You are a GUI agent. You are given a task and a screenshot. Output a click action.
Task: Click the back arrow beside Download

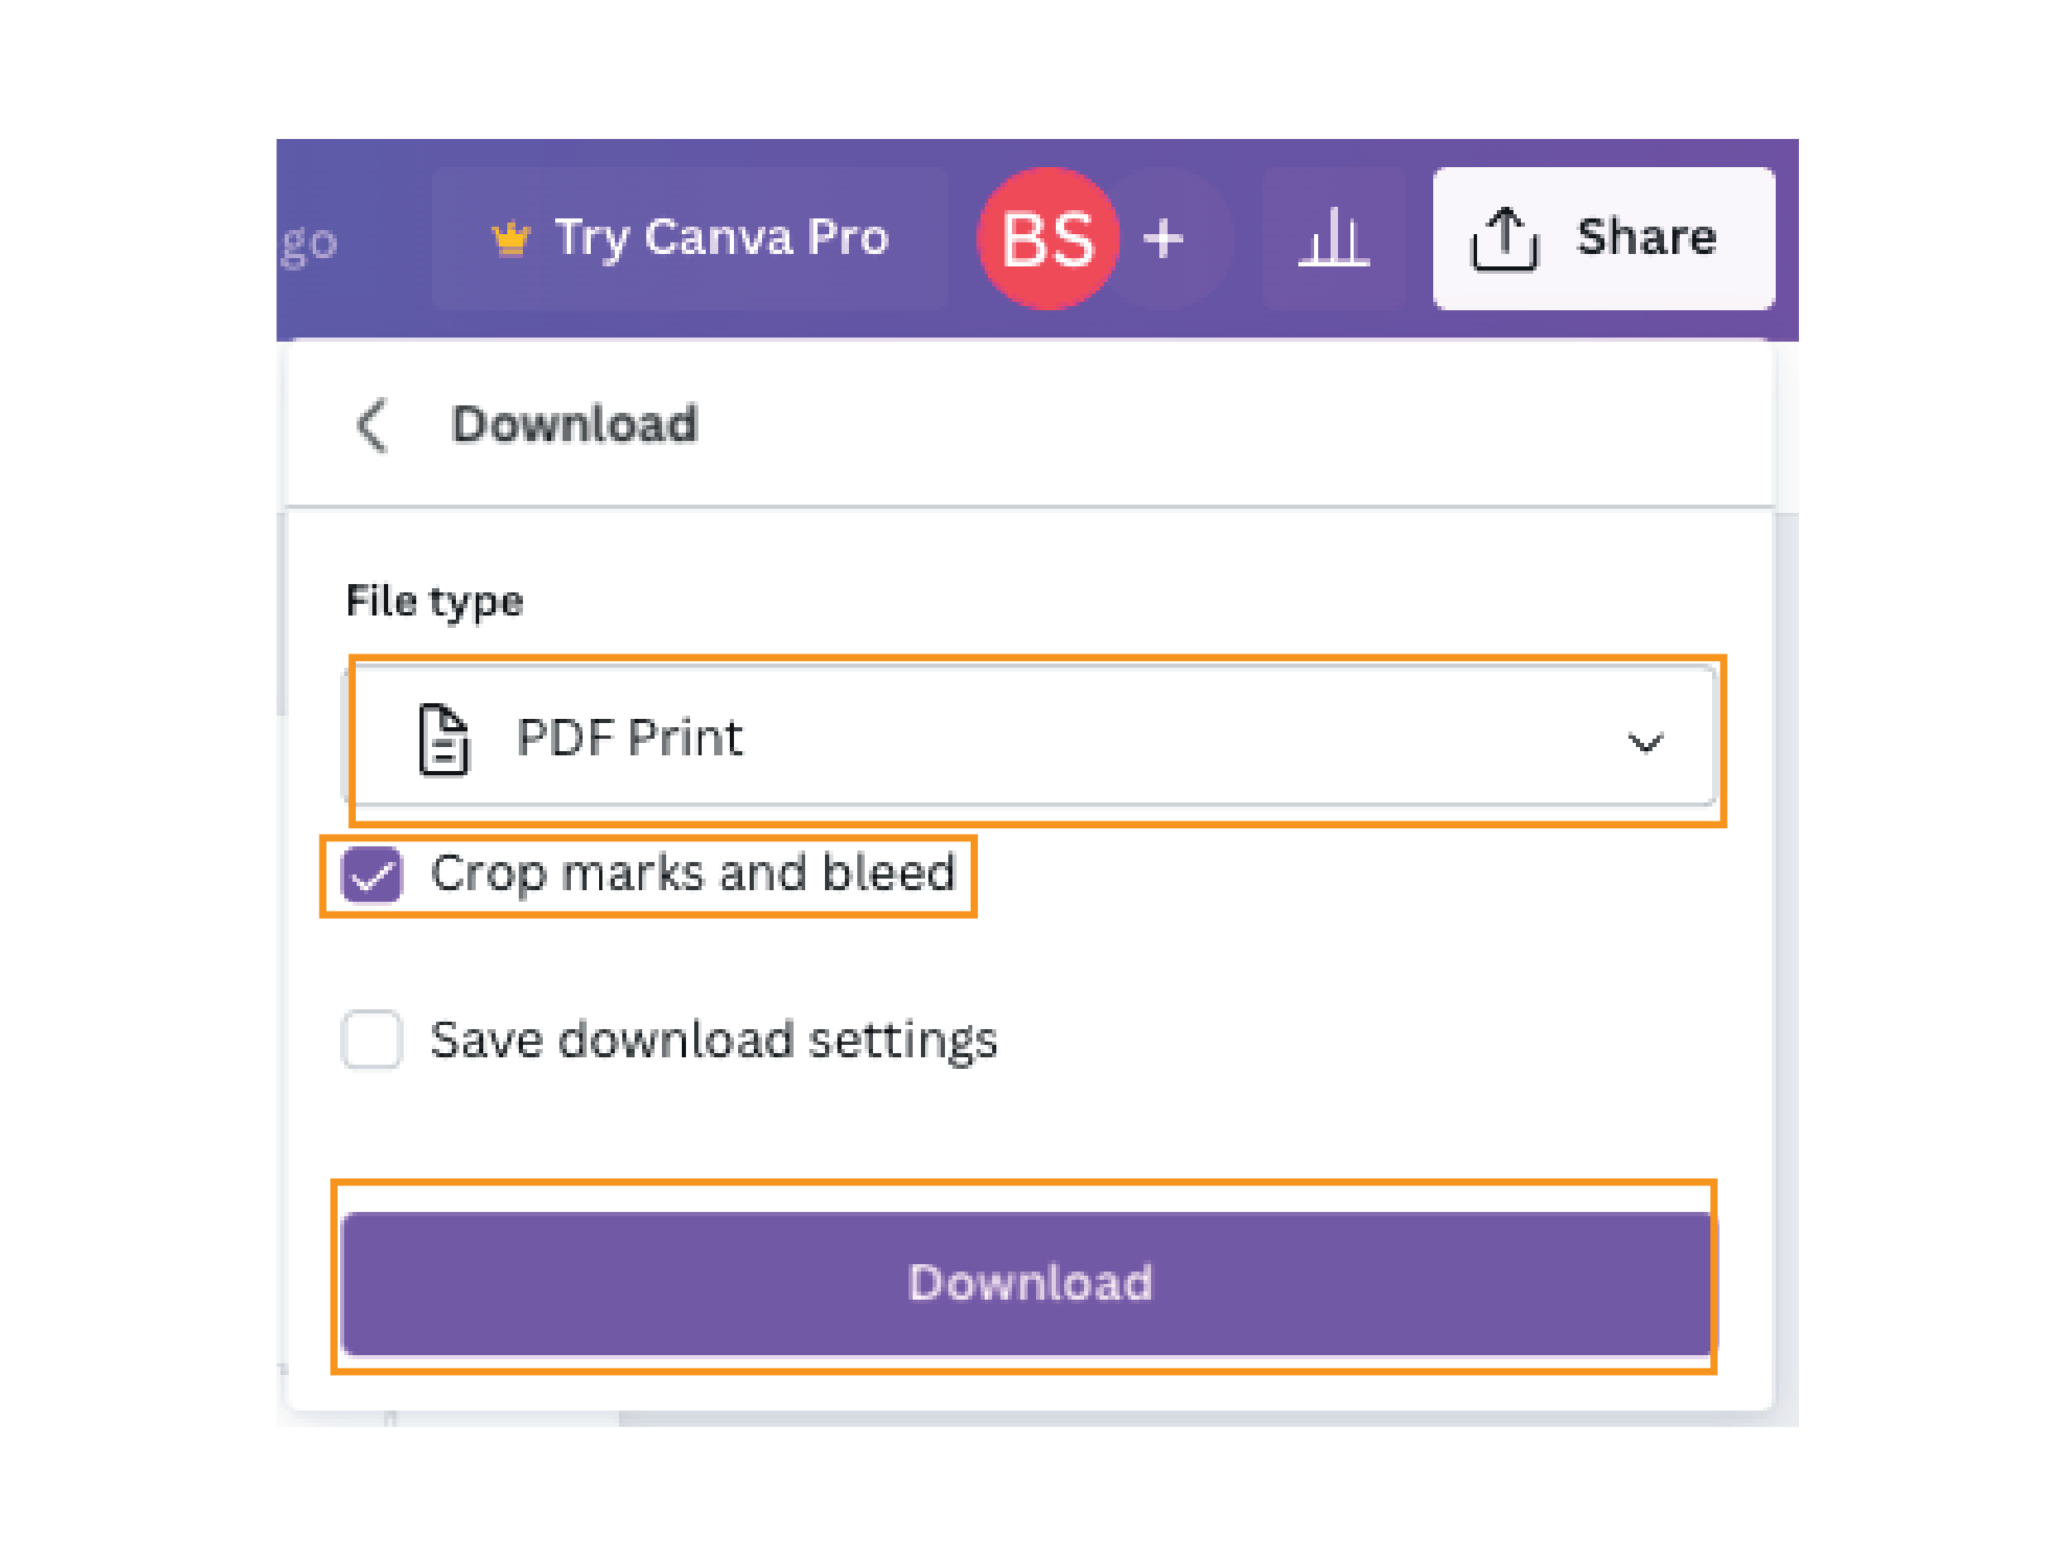(x=372, y=424)
